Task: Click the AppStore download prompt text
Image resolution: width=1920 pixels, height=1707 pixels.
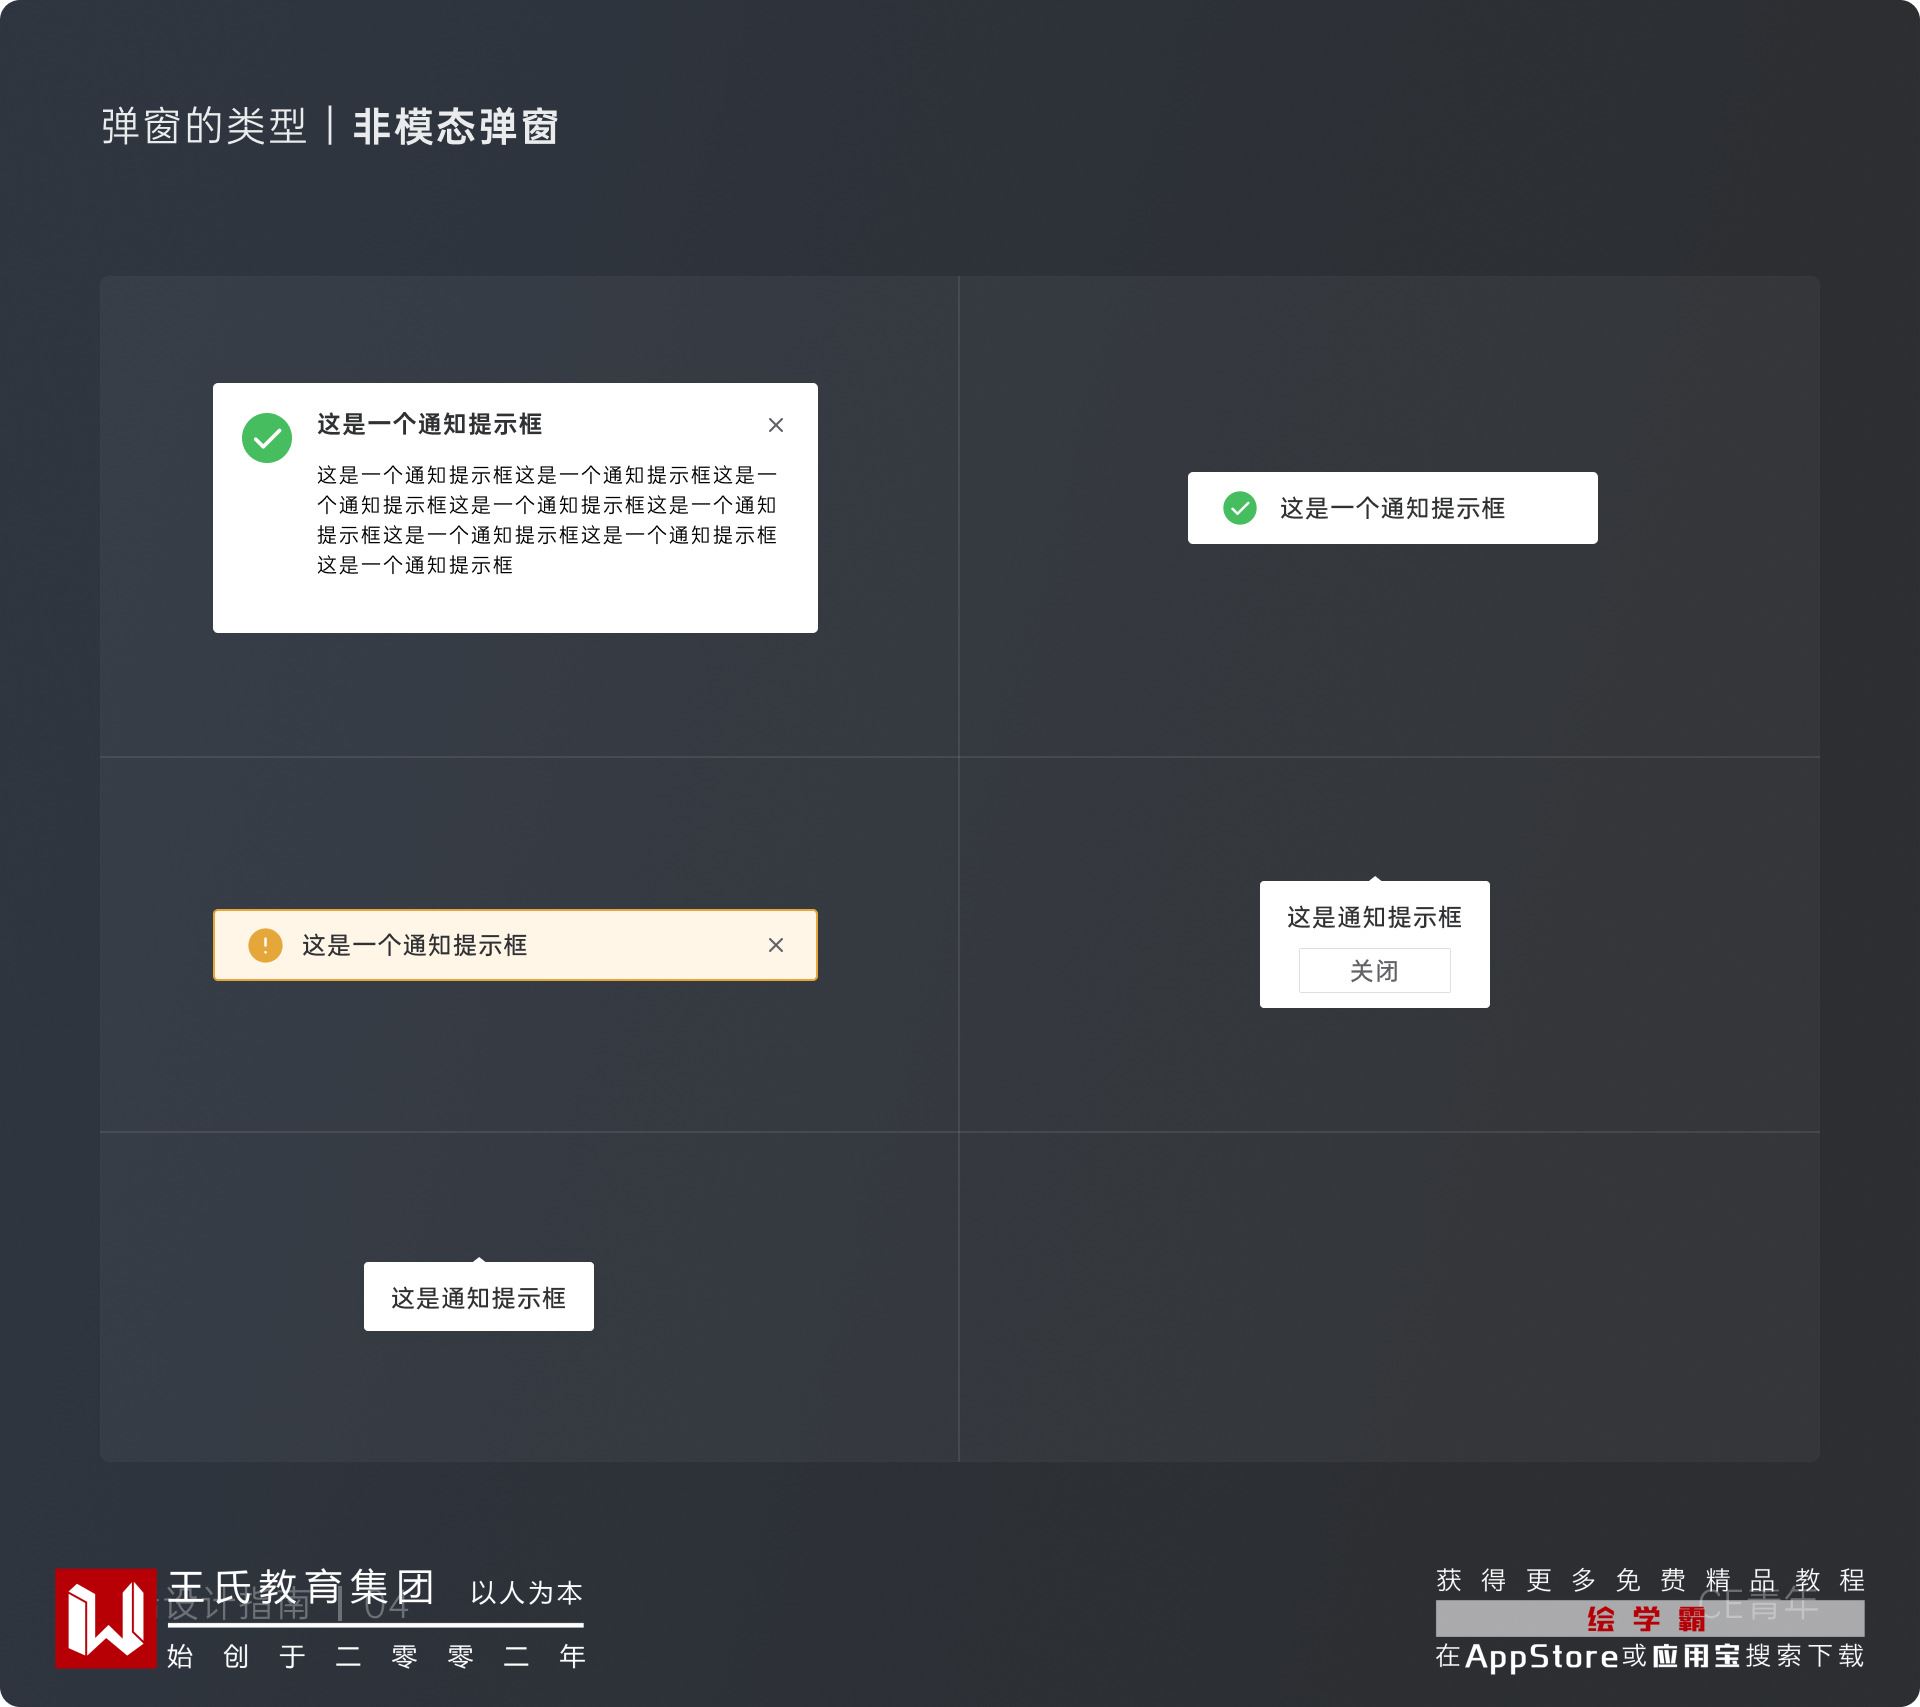Action: click(1649, 1656)
